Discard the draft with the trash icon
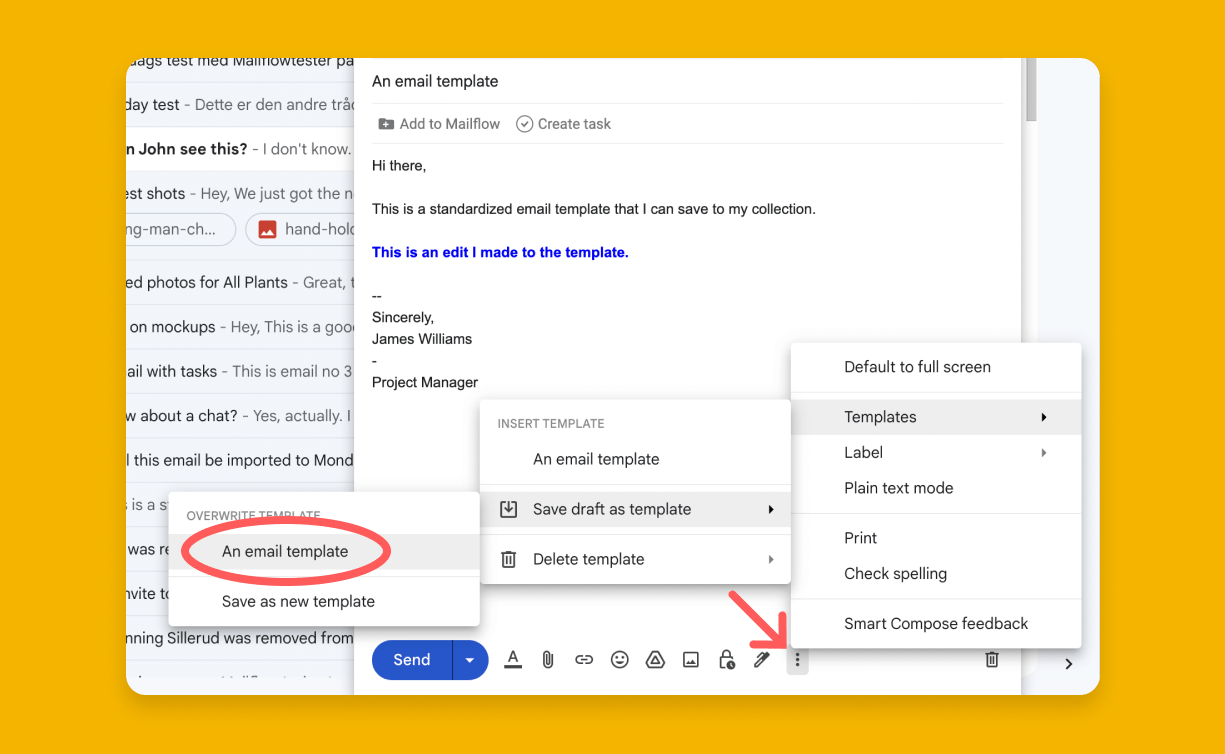 pos(991,659)
